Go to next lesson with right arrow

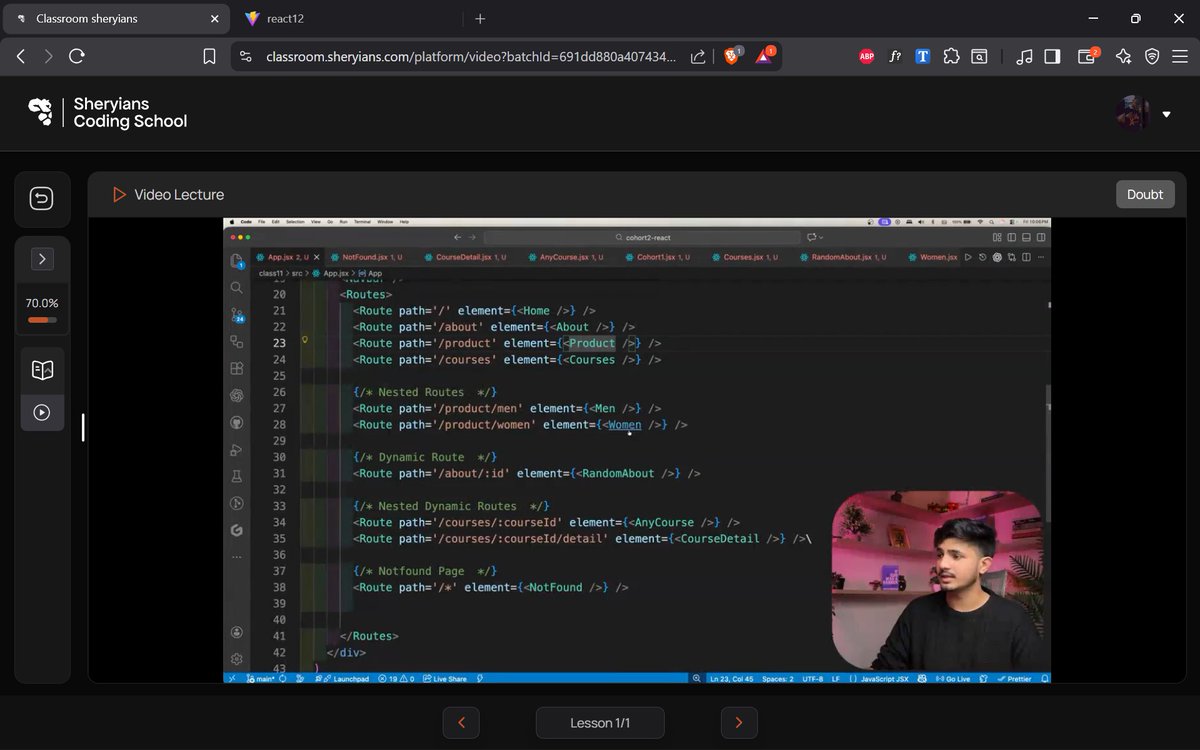(739, 722)
